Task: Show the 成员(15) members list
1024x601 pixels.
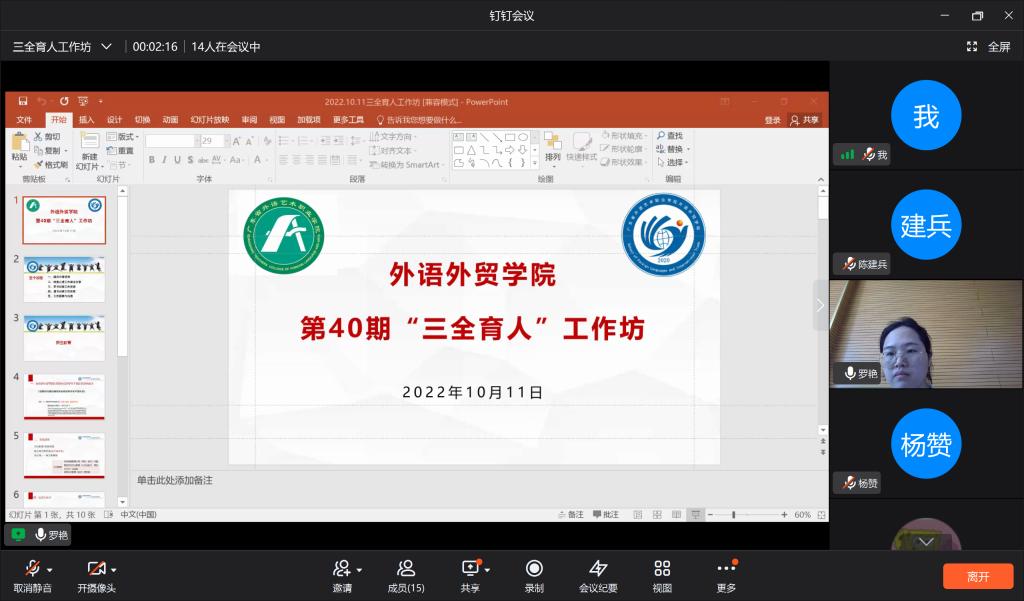Action: point(406,576)
